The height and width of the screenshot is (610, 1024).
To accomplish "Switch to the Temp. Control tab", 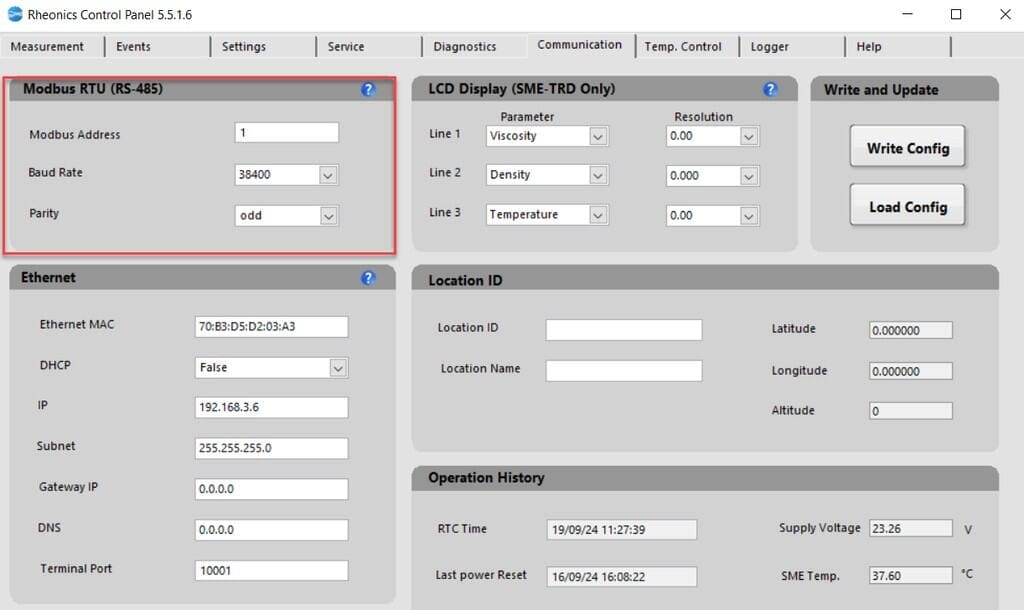I will (686, 45).
